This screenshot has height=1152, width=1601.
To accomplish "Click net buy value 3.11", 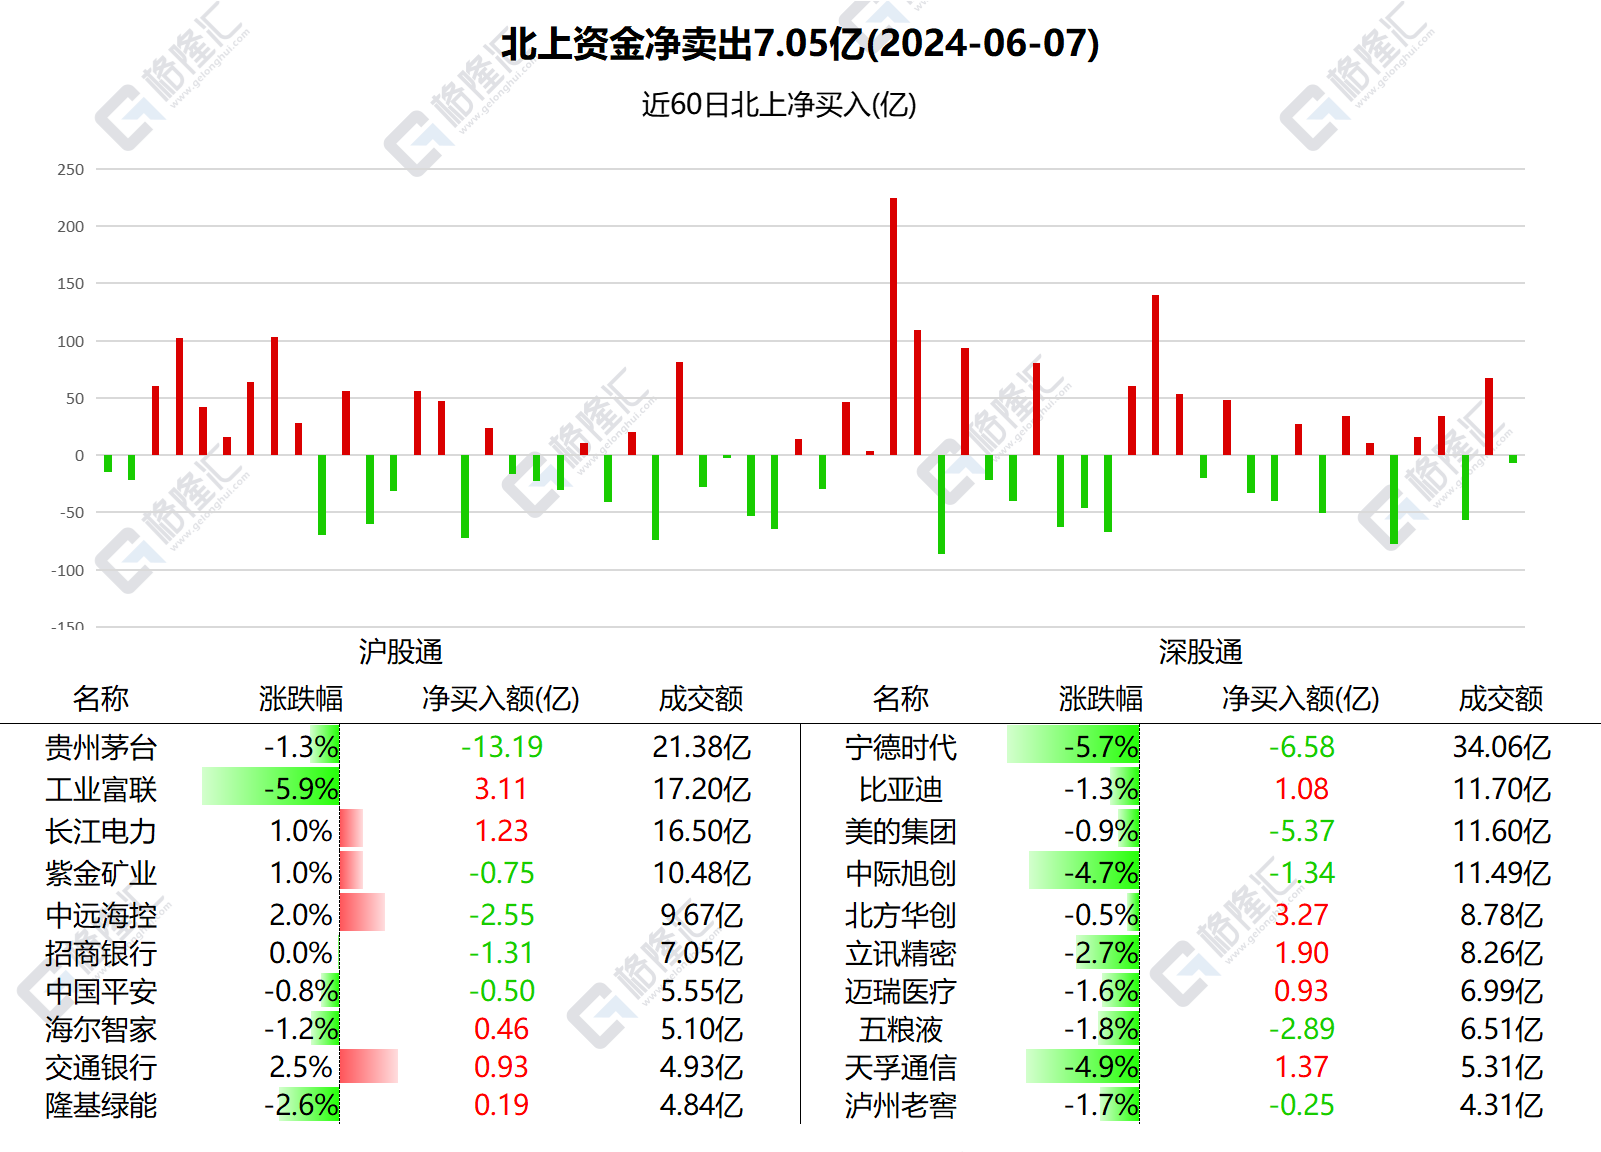I will tap(501, 789).
